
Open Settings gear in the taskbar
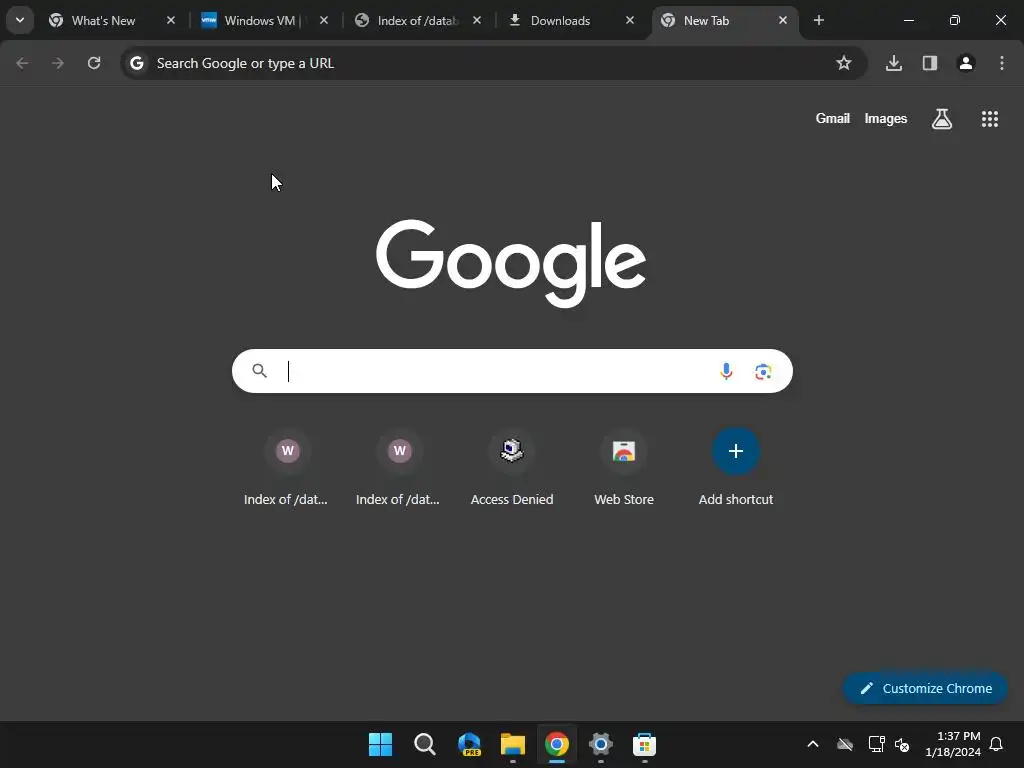601,744
